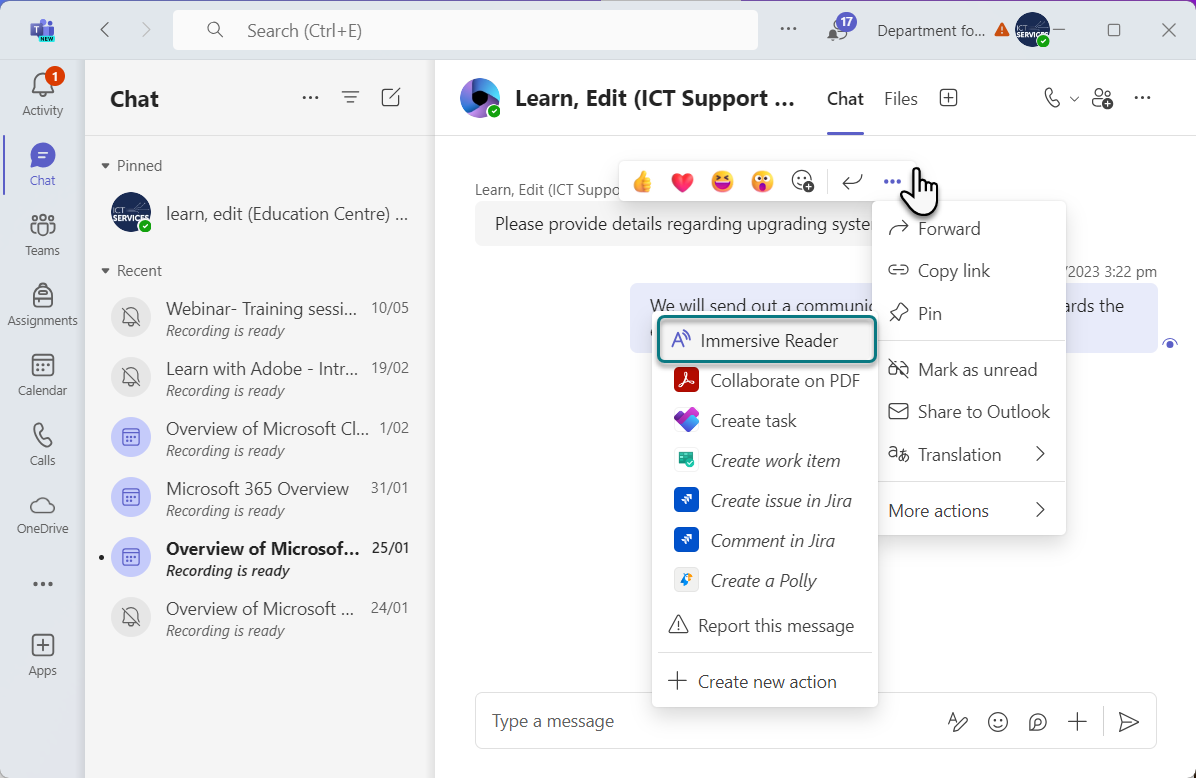The image size is (1196, 778).
Task: Pin this message
Action: pos(969,313)
